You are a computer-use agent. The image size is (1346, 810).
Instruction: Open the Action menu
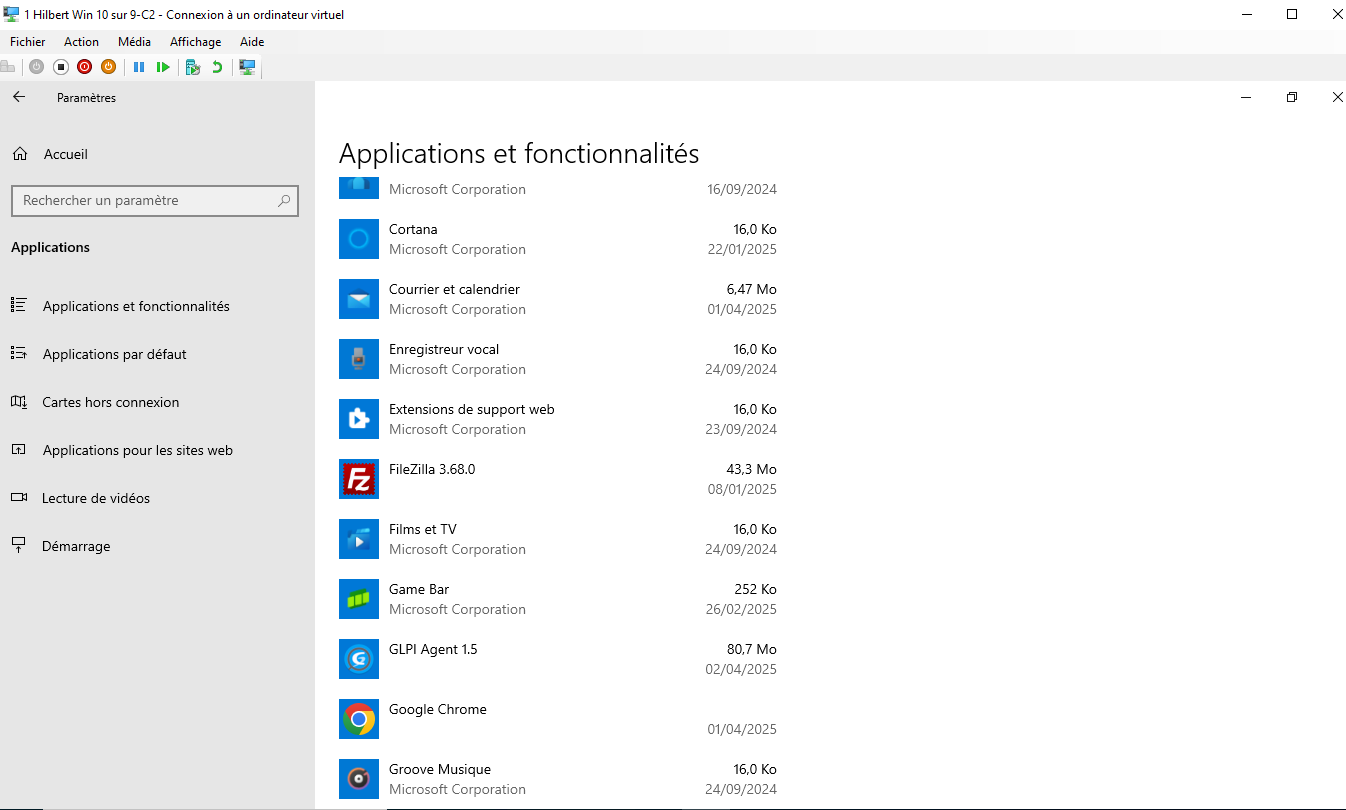tap(81, 42)
